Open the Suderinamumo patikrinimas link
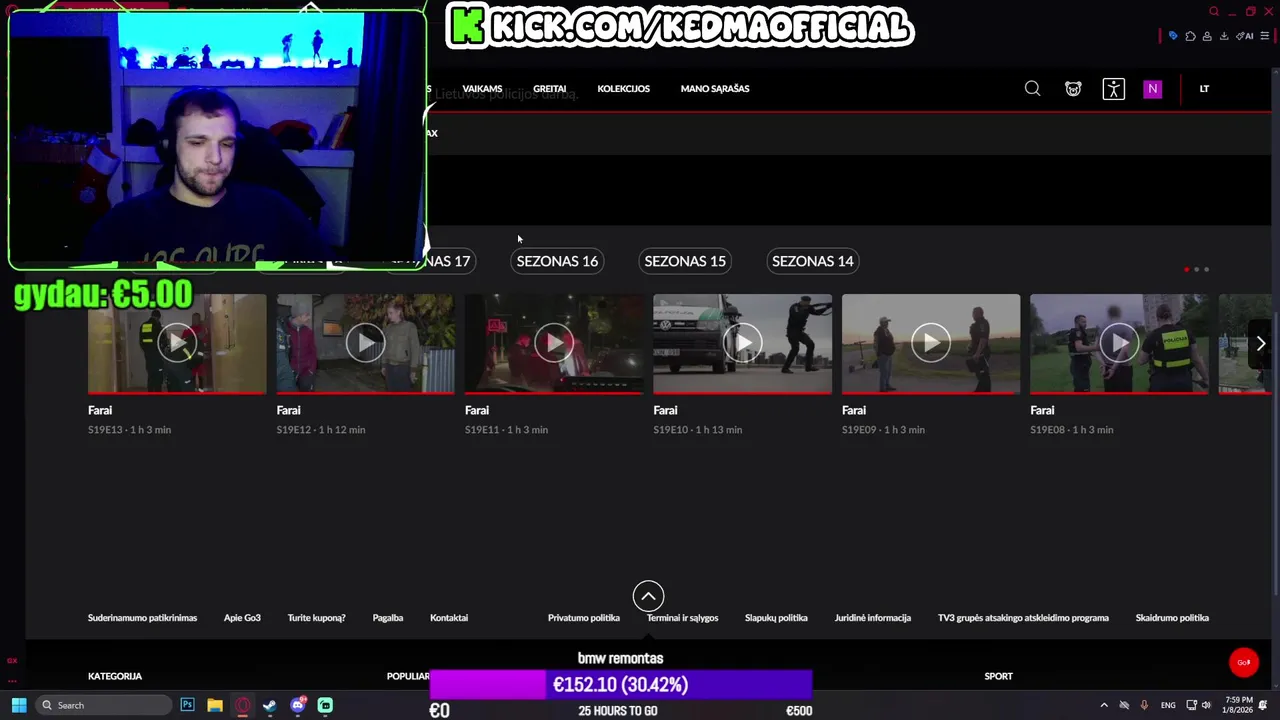 (142, 618)
